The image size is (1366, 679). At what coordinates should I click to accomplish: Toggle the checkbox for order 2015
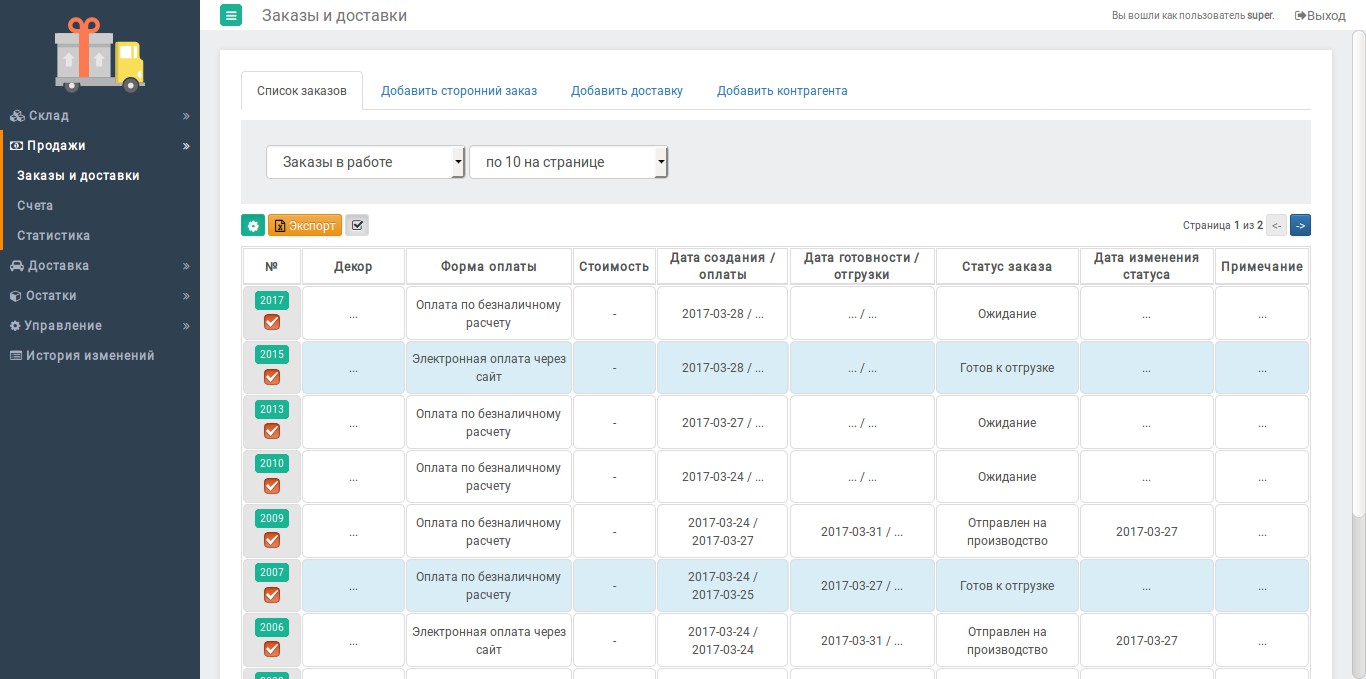[272, 377]
